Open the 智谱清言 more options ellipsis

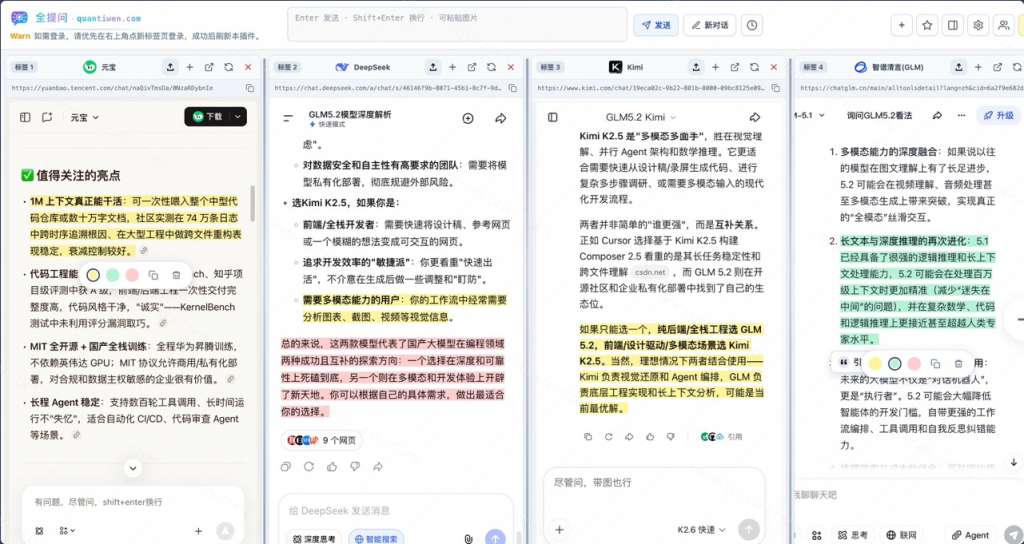tap(961, 116)
